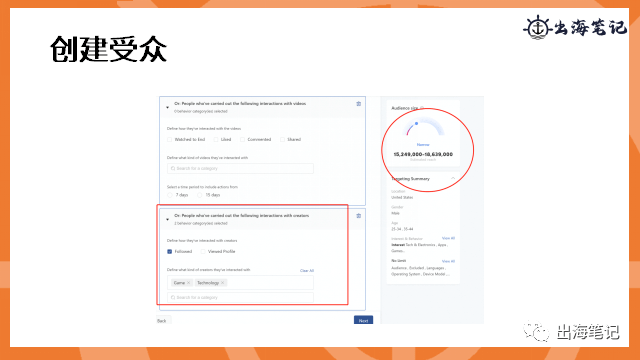The width and height of the screenshot is (640, 360).
Task: Collapse the video interactions section
Action: pyautogui.click(x=167, y=107)
